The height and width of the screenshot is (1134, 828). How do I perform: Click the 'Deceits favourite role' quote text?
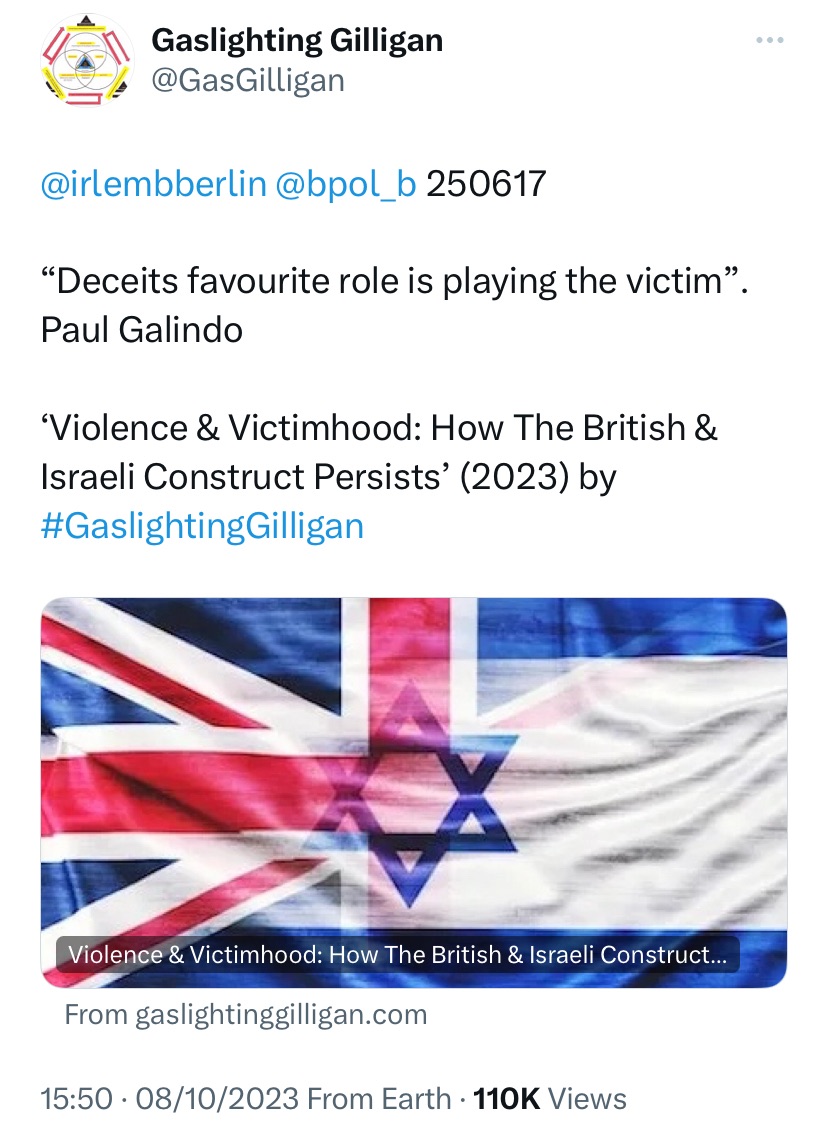click(394, 281)
